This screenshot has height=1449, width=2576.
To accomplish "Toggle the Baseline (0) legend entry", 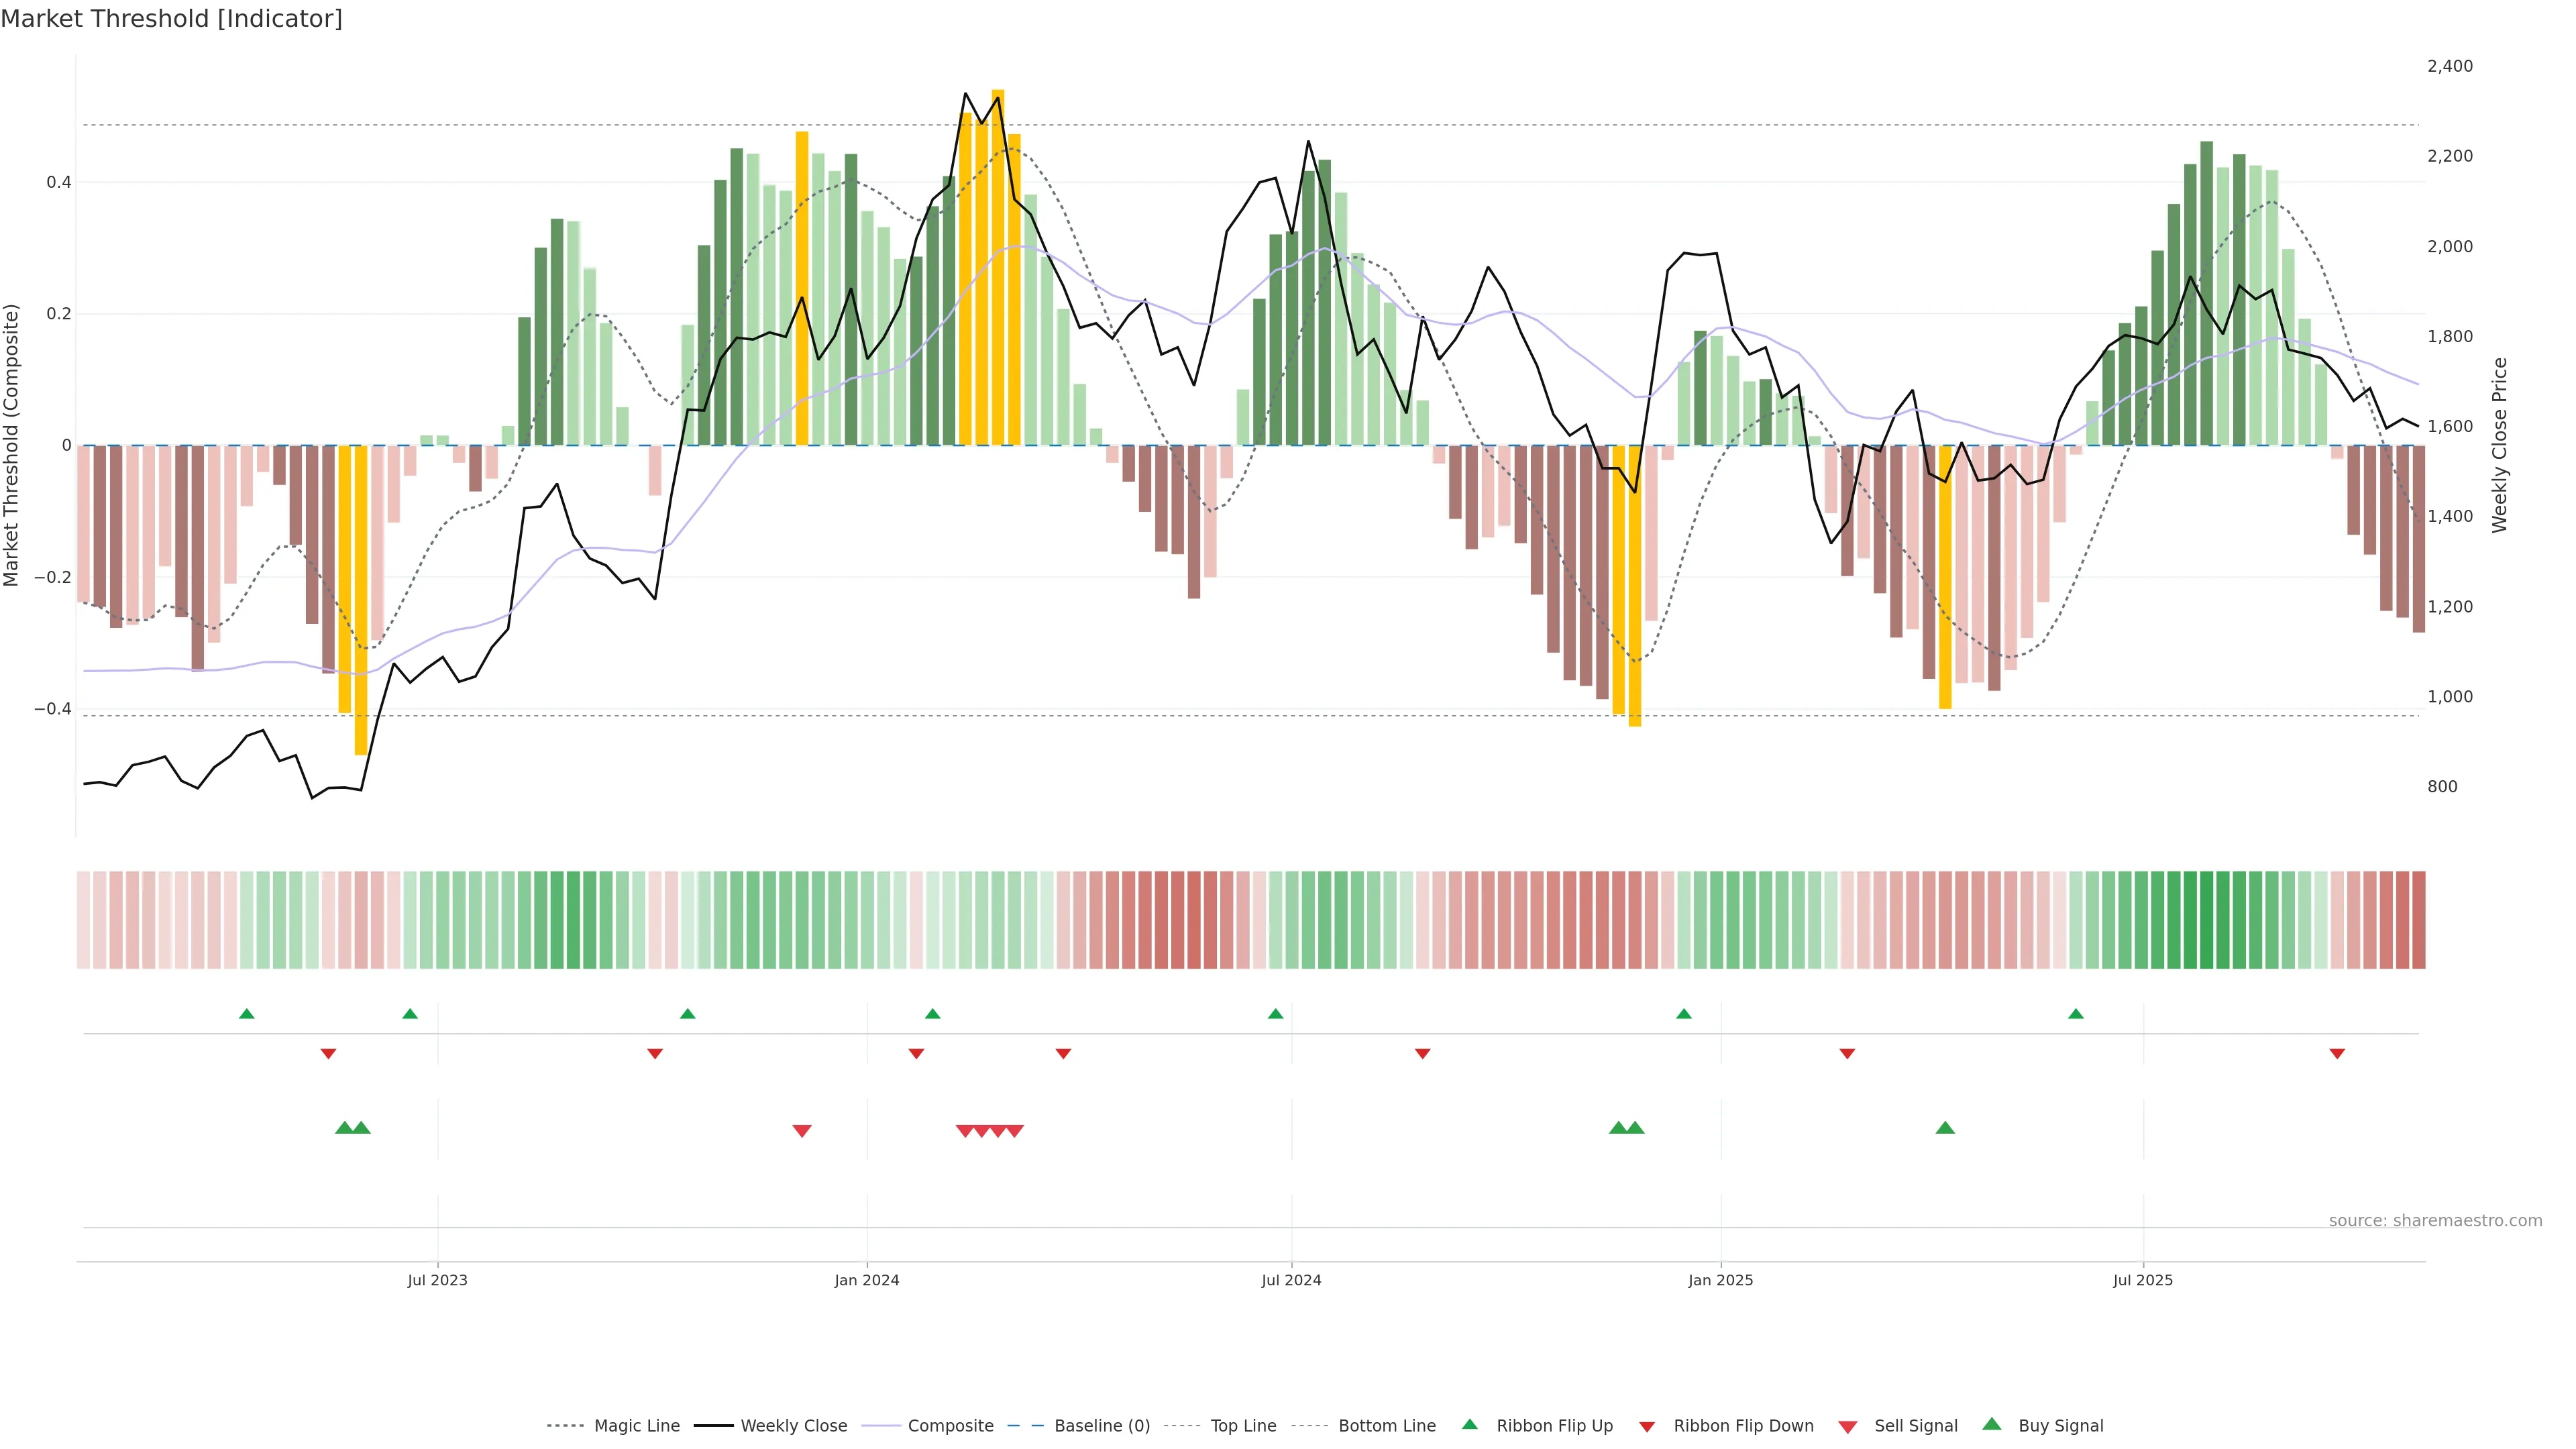I will coord(1101,1426).
